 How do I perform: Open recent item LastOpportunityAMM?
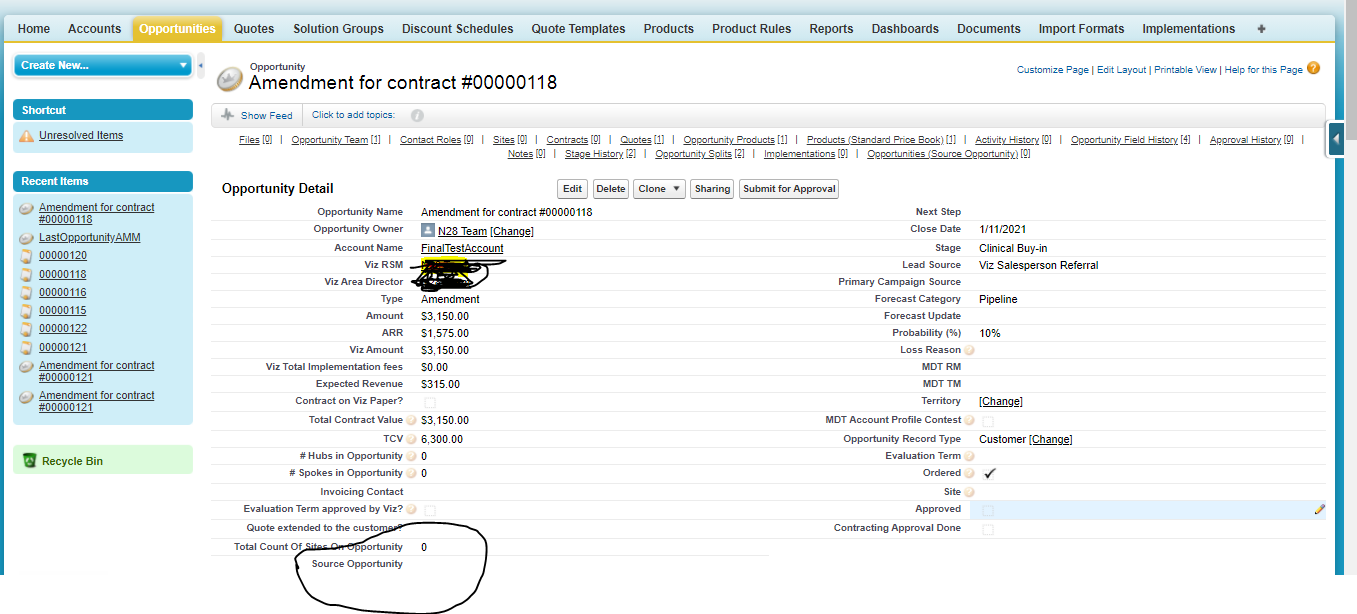coord(90,238)
